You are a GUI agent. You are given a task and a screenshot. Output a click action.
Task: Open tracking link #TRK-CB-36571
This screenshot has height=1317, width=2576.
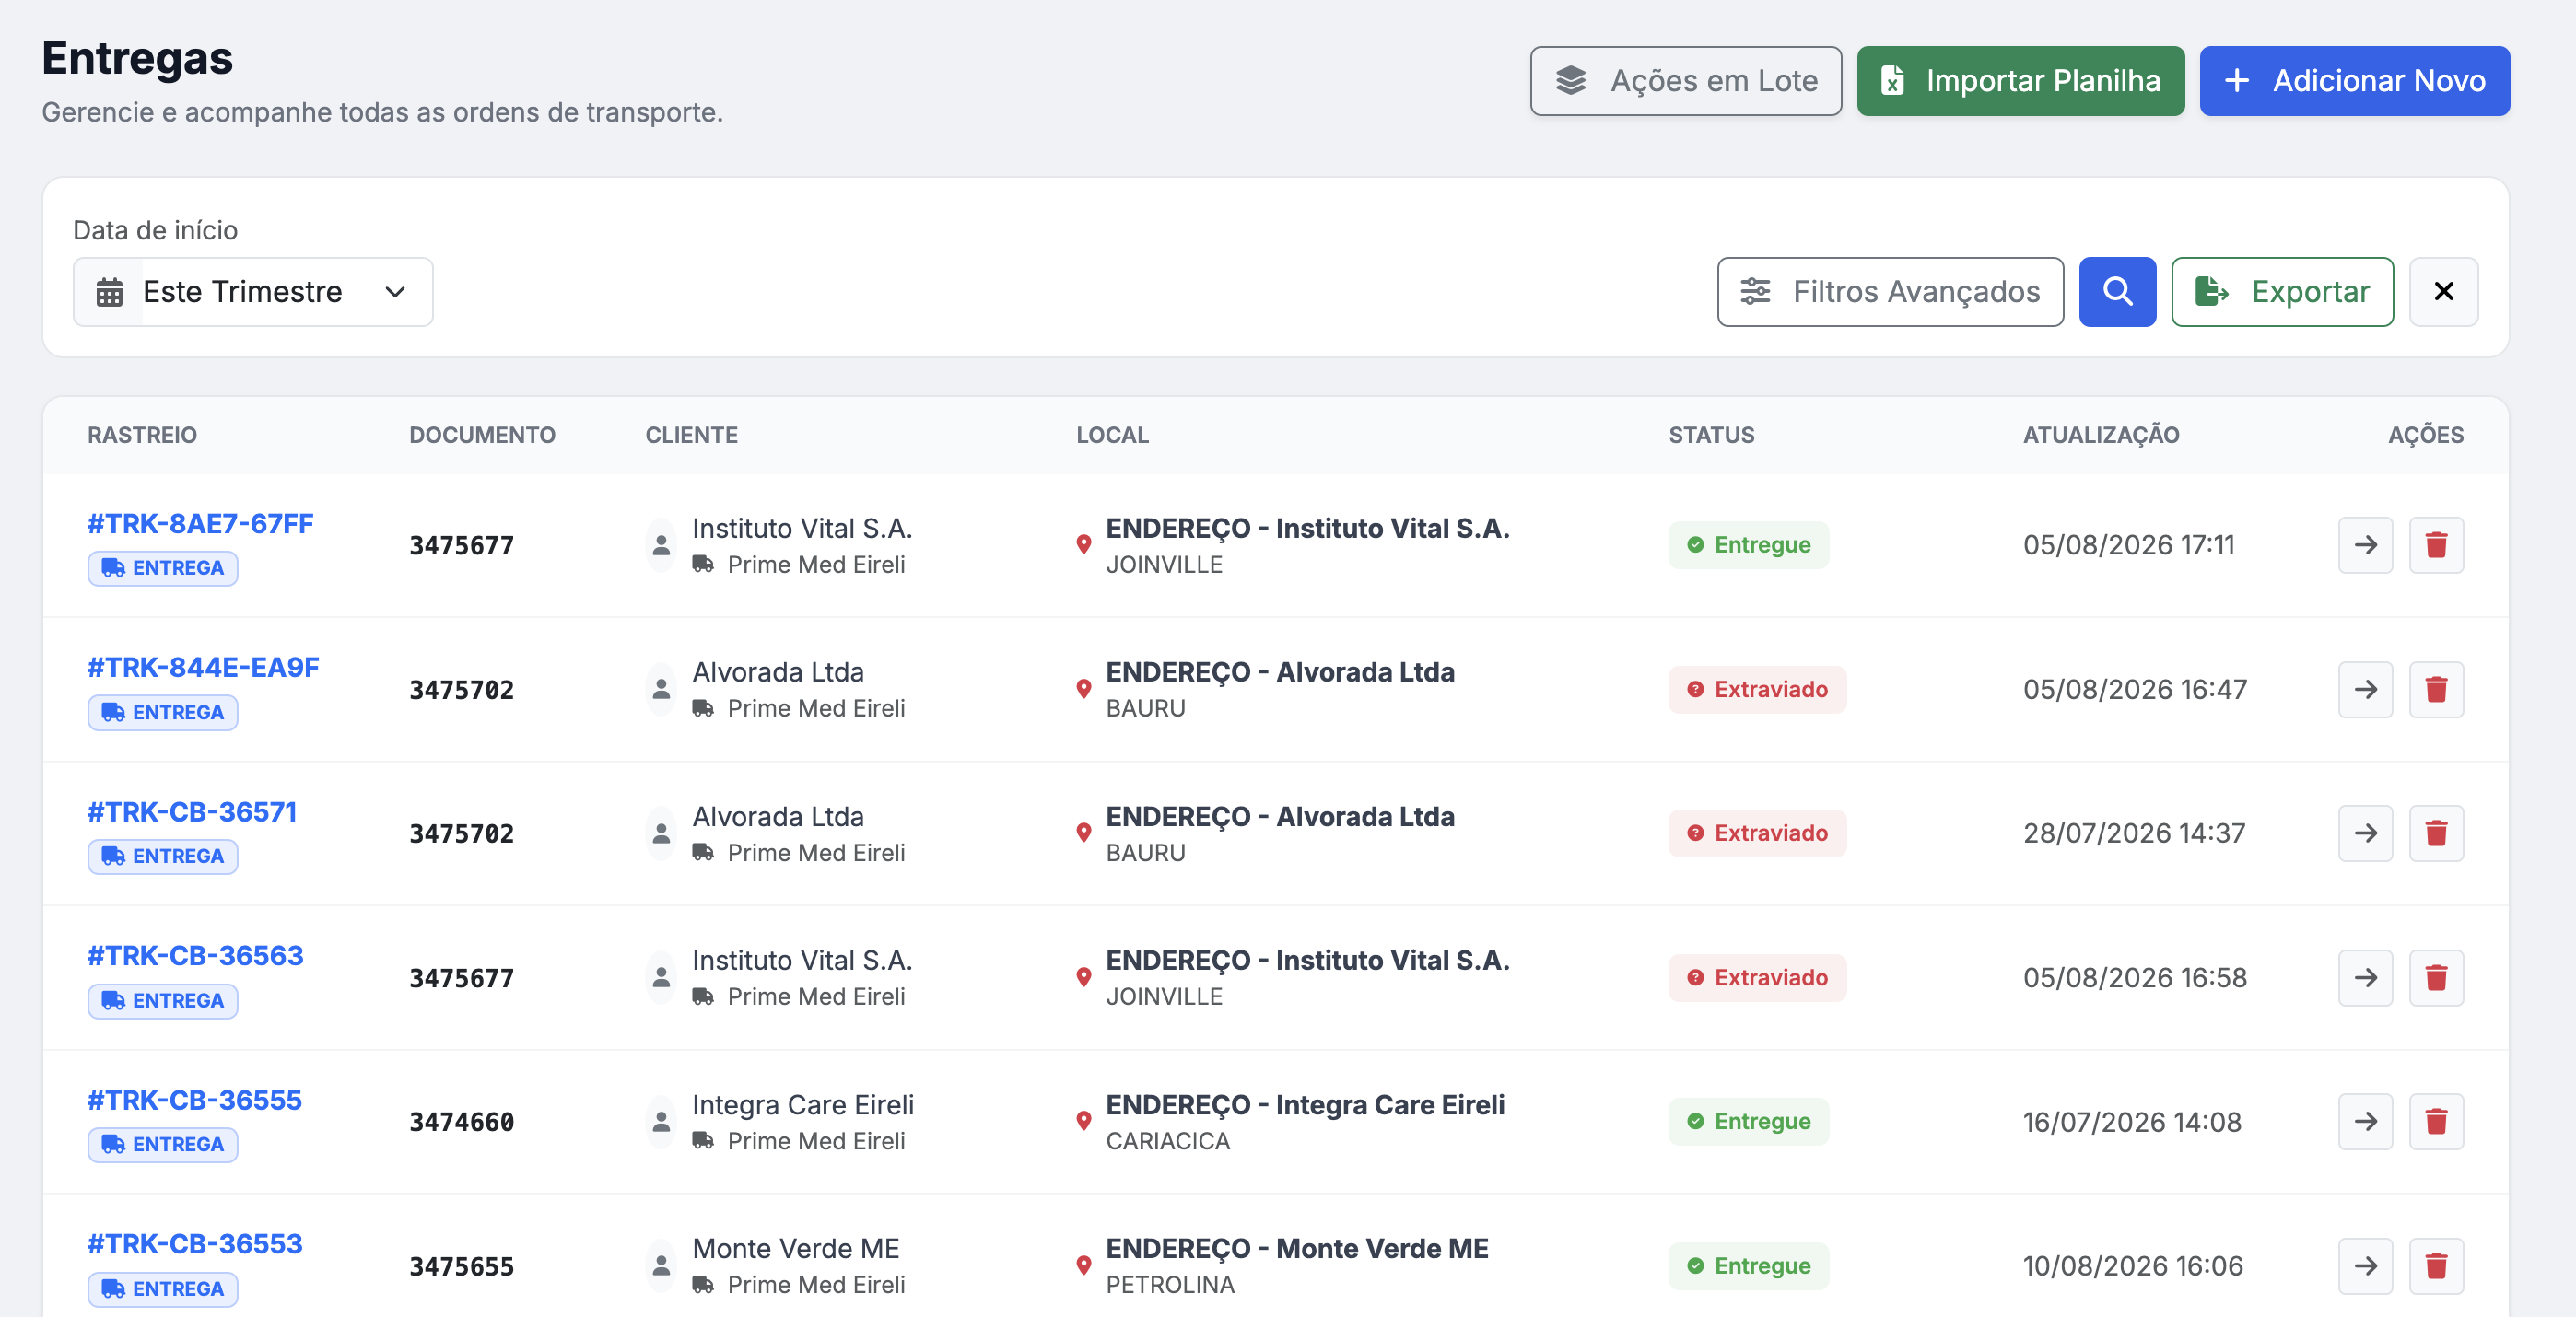pyautogui.click(x=192, y=812)
